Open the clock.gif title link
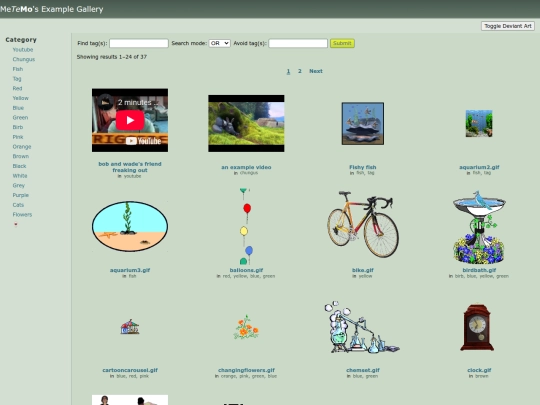The width and height of the screenshot is (540, 405). [x=479, y=370]
